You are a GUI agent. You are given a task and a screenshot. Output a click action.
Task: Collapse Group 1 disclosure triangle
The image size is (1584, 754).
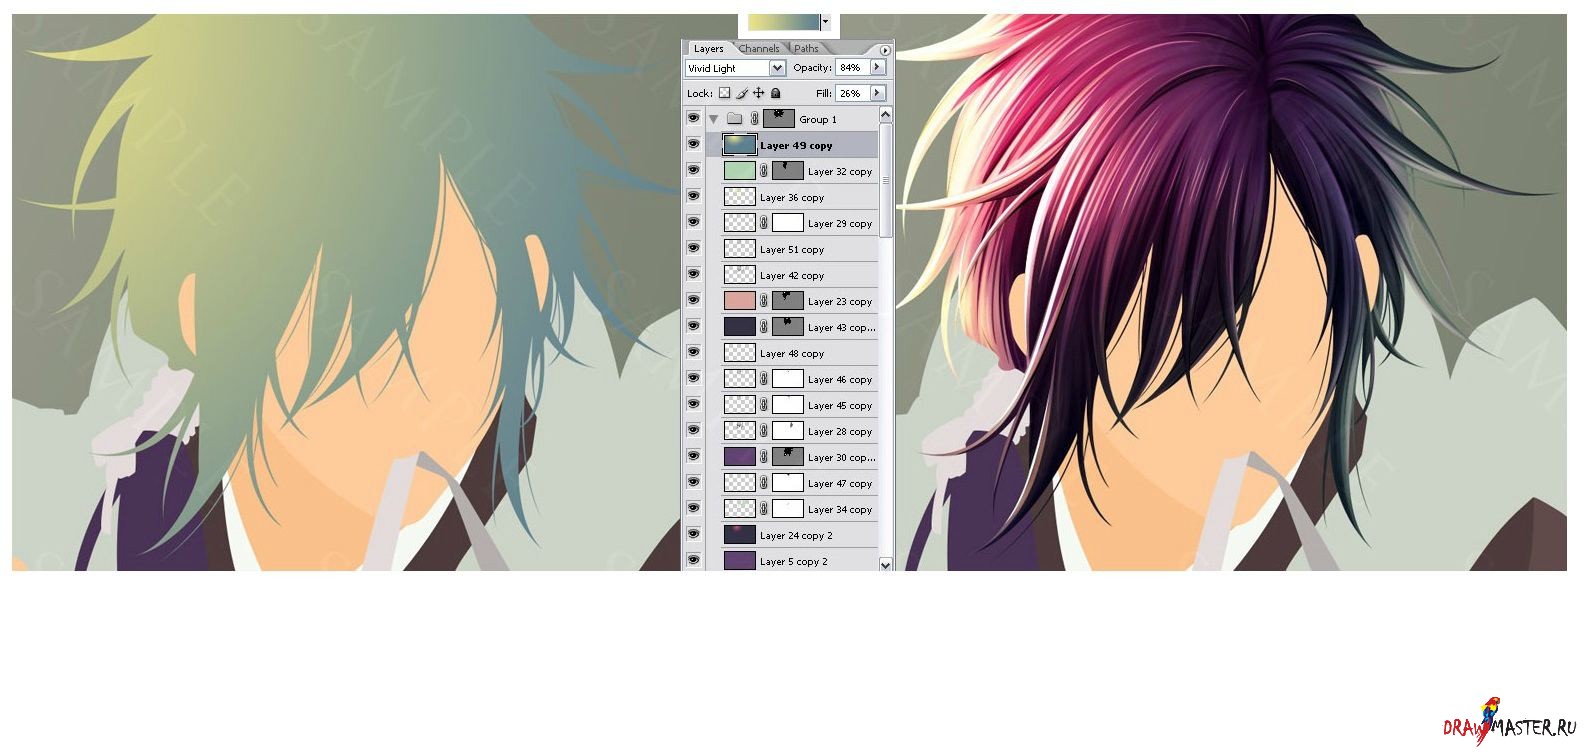(714, 119)
